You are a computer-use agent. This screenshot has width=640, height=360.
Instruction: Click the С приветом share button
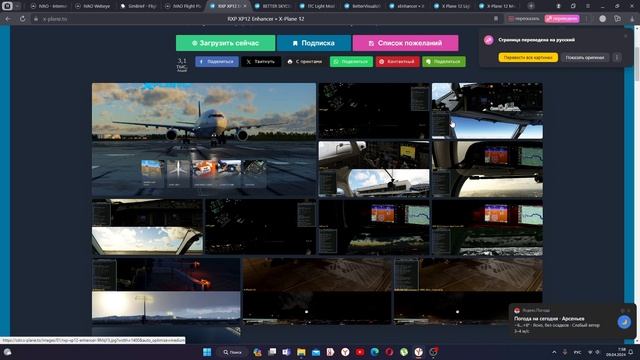click(x=305, y=62)
